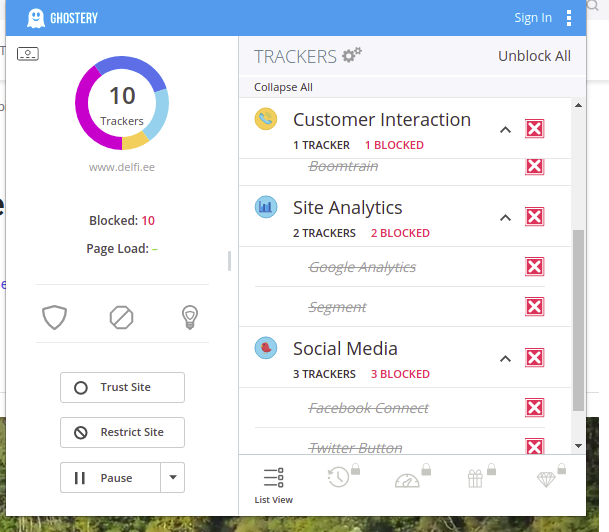Click the Blocked: 10 count text
This screenshot has width=609, height=532.
coord(122,221)
